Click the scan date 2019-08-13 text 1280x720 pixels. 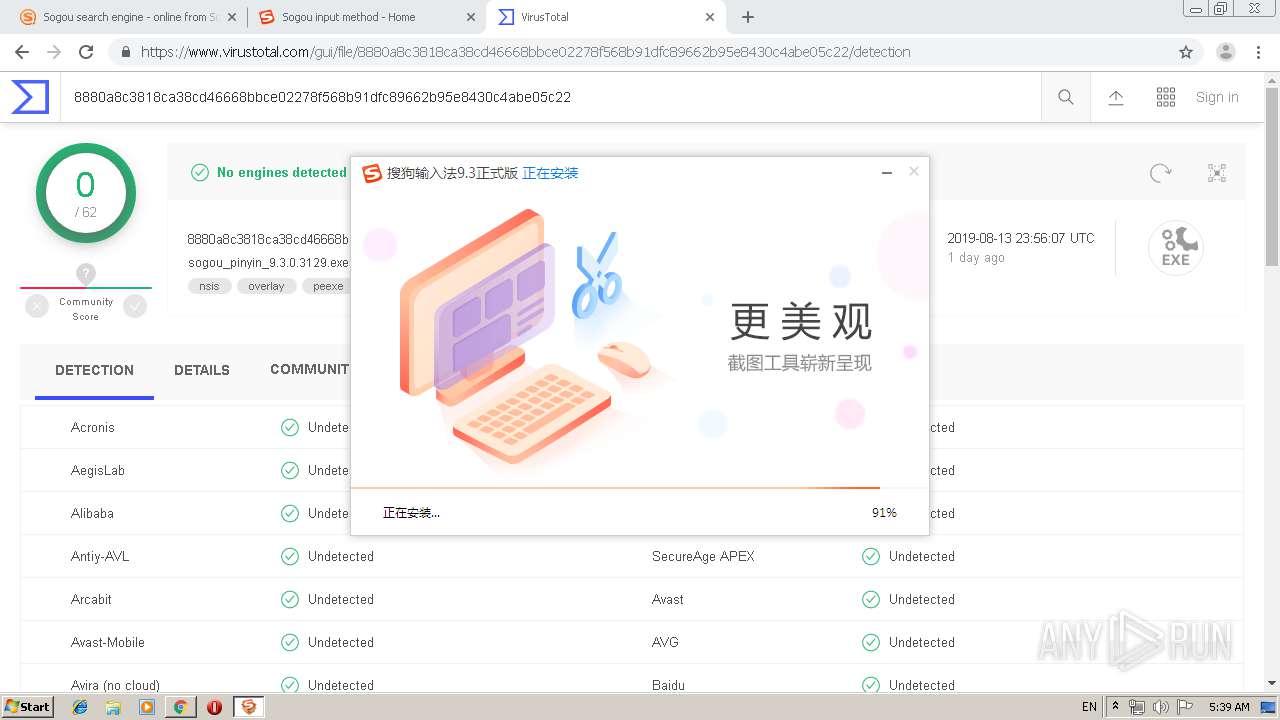pyautogui.click(x=1021, y=238)
